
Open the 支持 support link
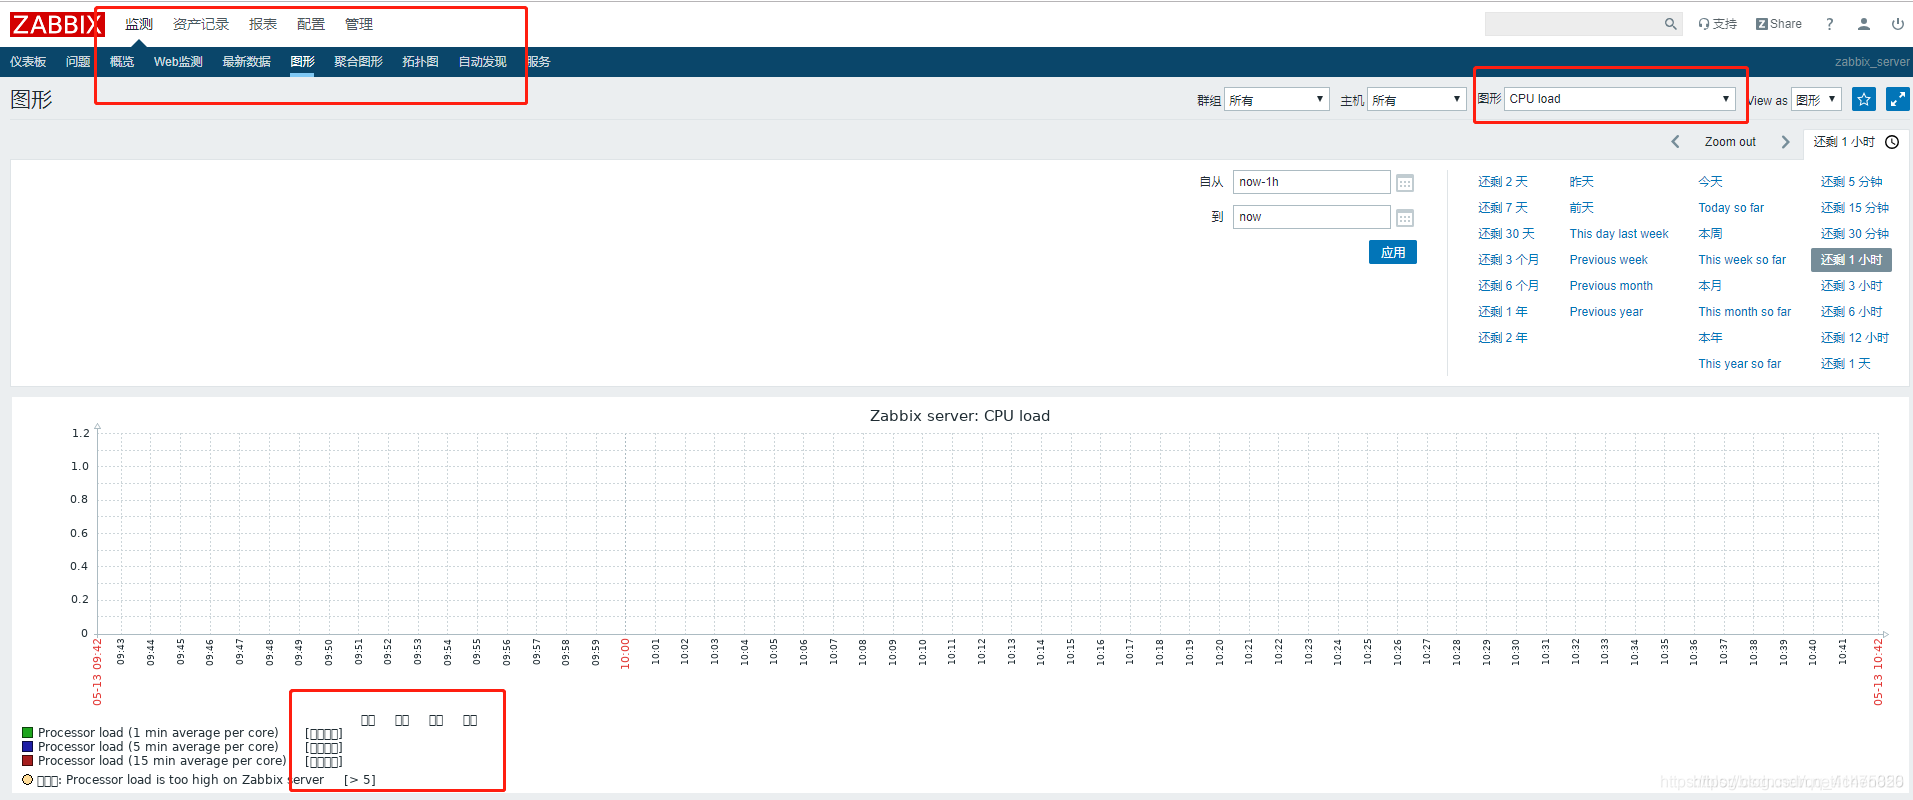(x=1717, y=24)
